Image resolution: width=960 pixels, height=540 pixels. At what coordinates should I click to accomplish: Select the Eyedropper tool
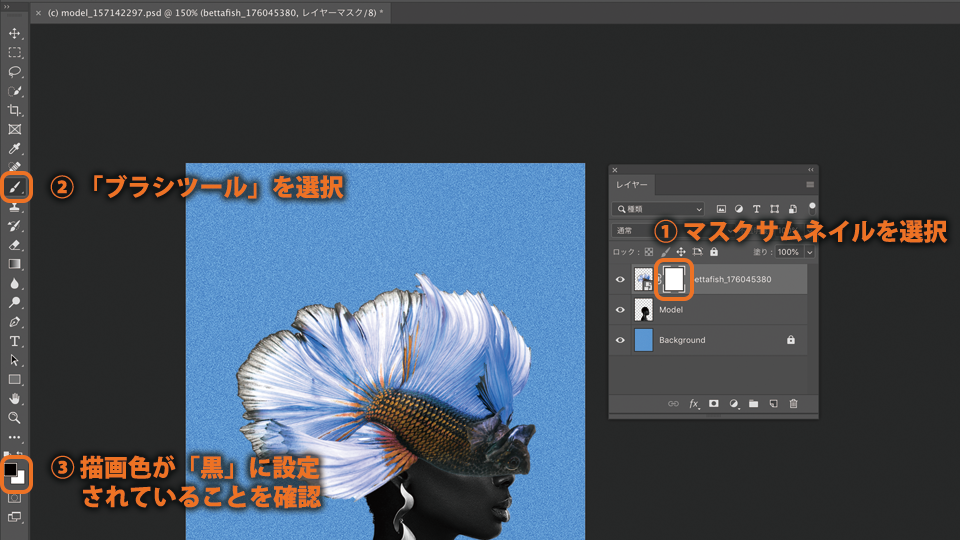coord(14,148)
